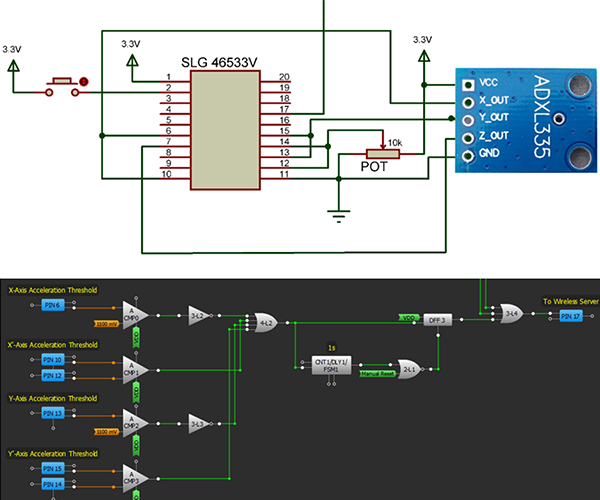Select the PIN 13 block
The image size is (600, 500).
(53, 413)
